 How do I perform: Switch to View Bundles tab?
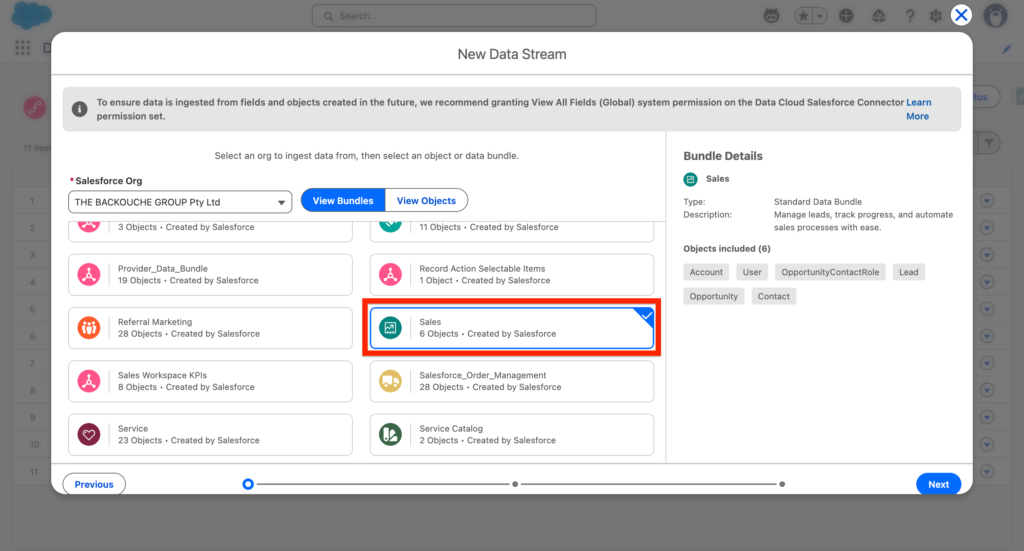pyautogui.click(x=343, y=201)
